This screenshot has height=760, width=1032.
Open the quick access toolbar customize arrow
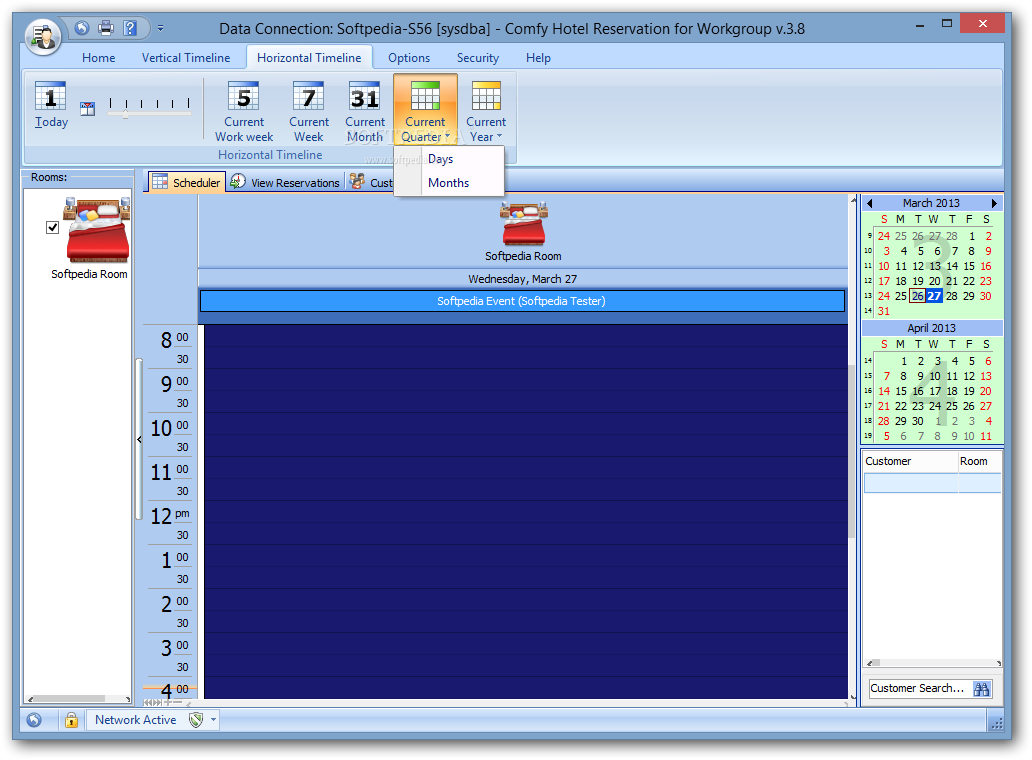(x=160, y=28)
